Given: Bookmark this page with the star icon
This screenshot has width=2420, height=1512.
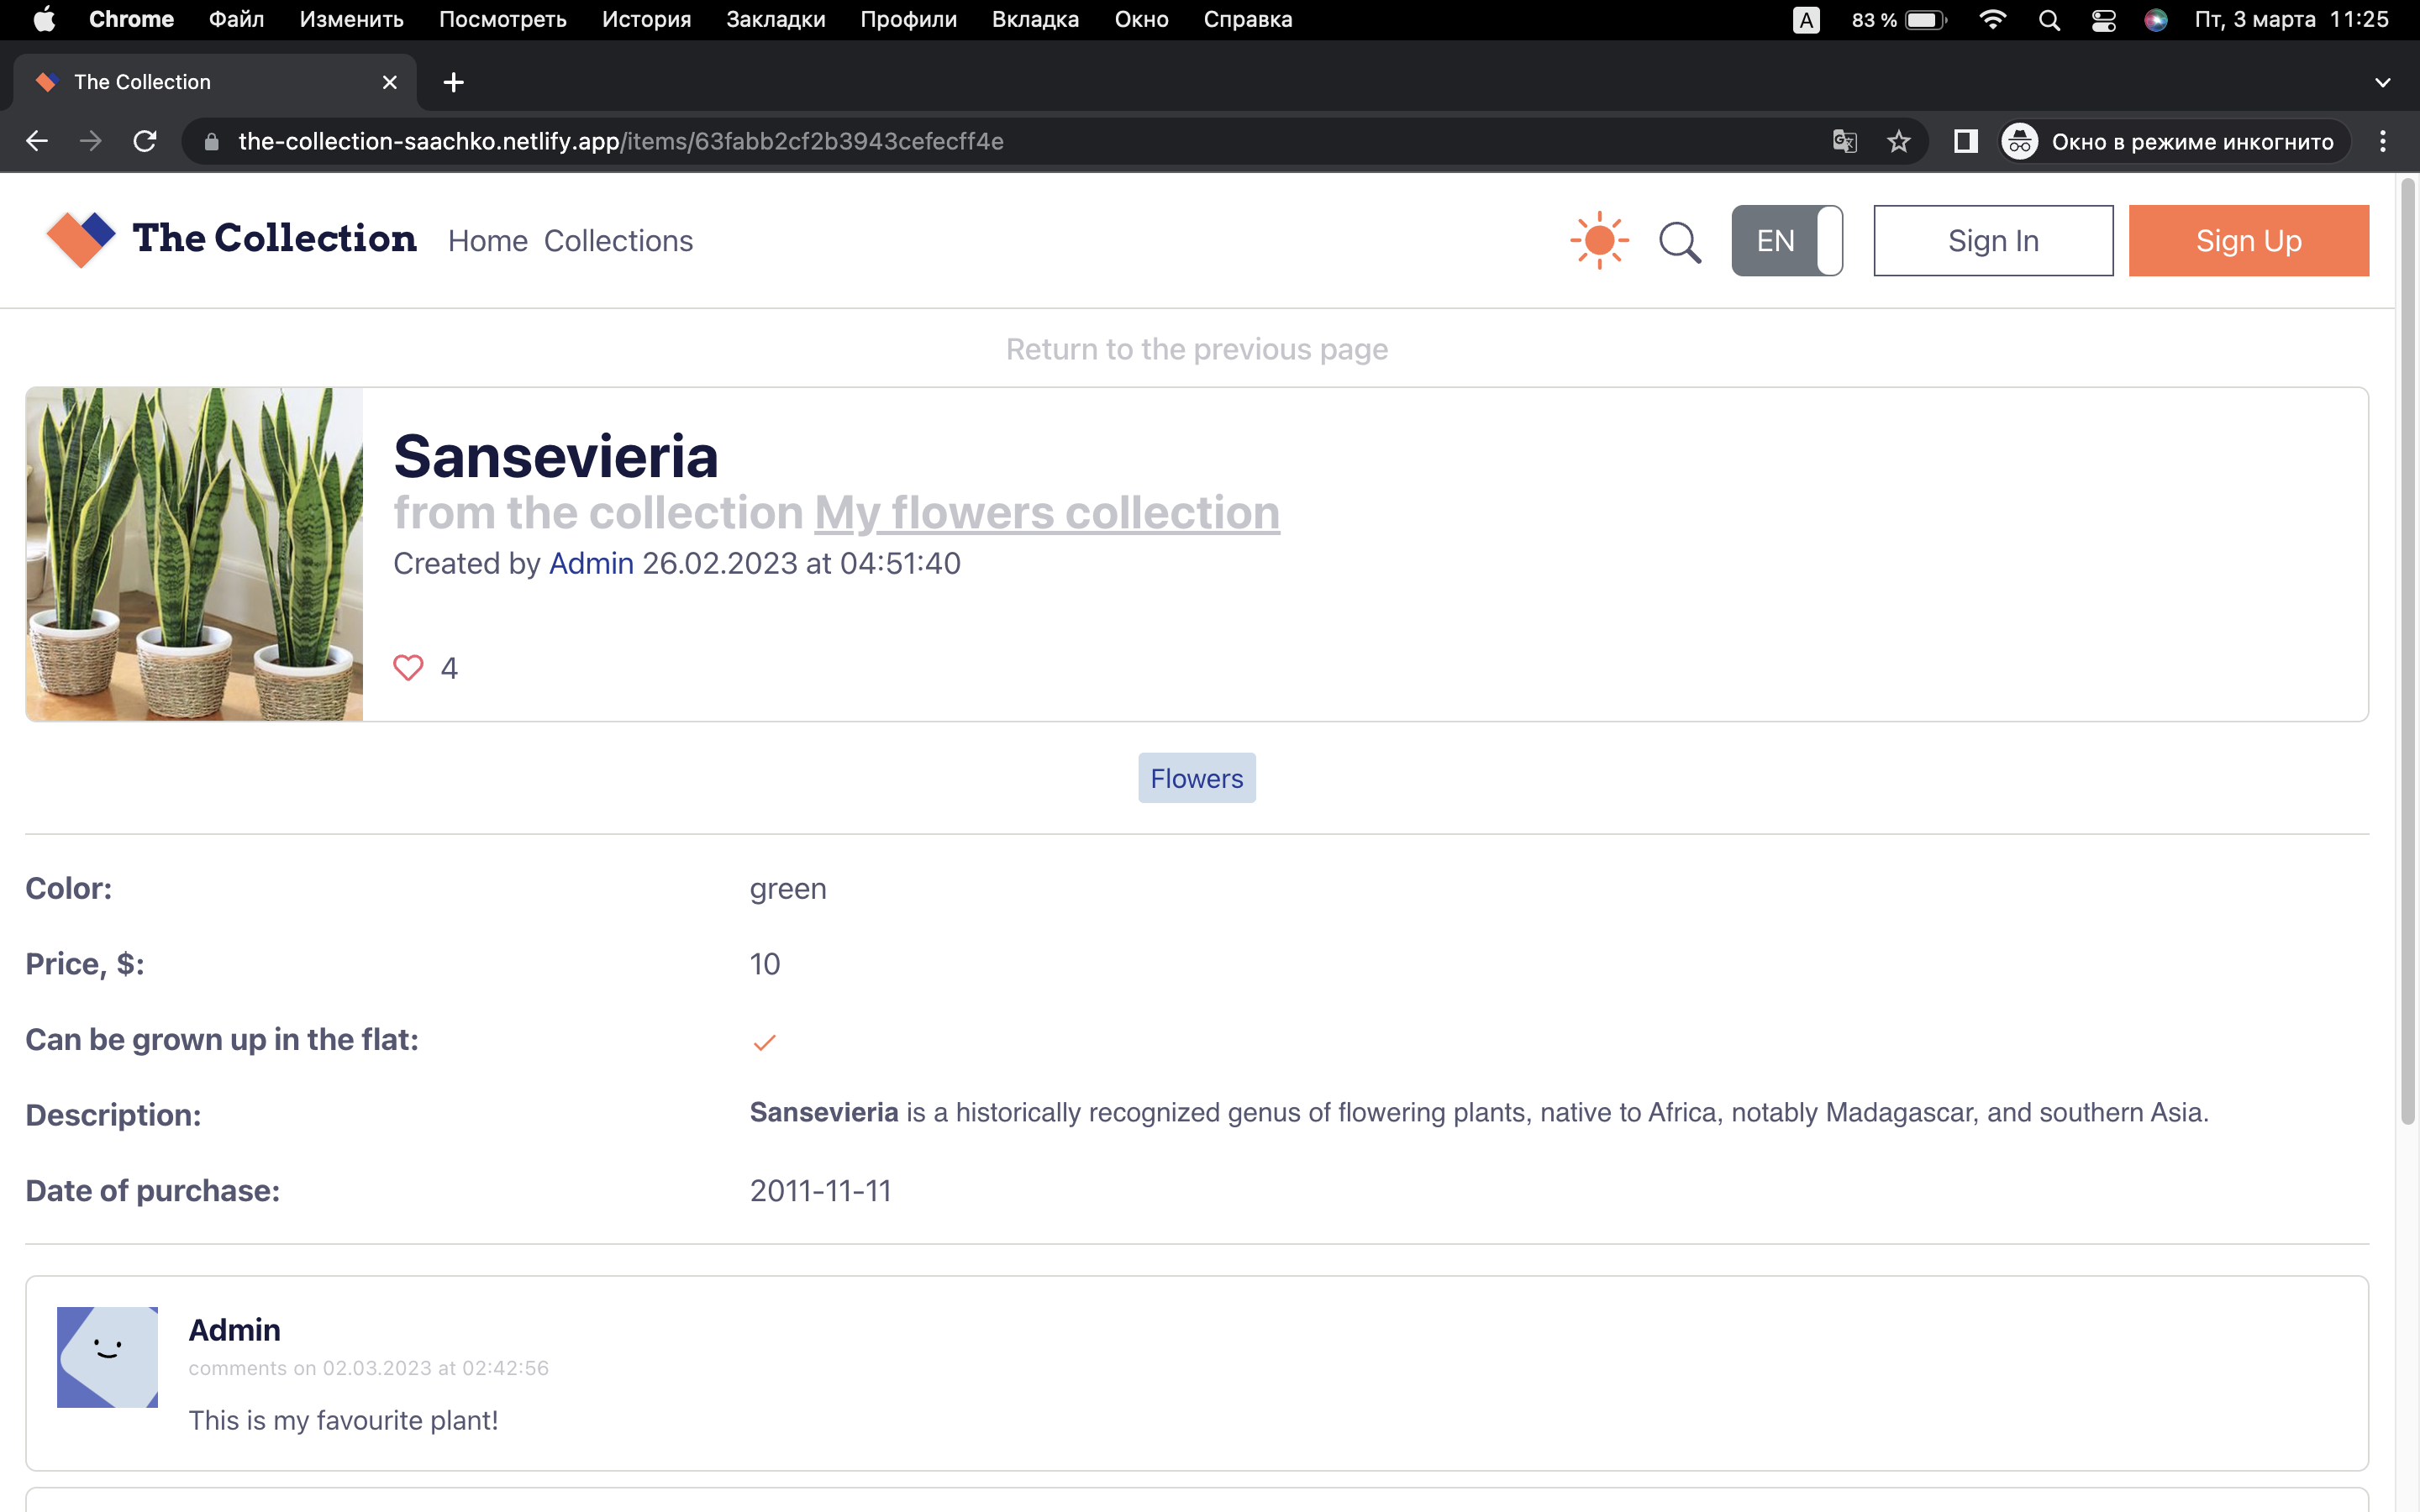Looking at the screenshot, I should (1898, 141).
